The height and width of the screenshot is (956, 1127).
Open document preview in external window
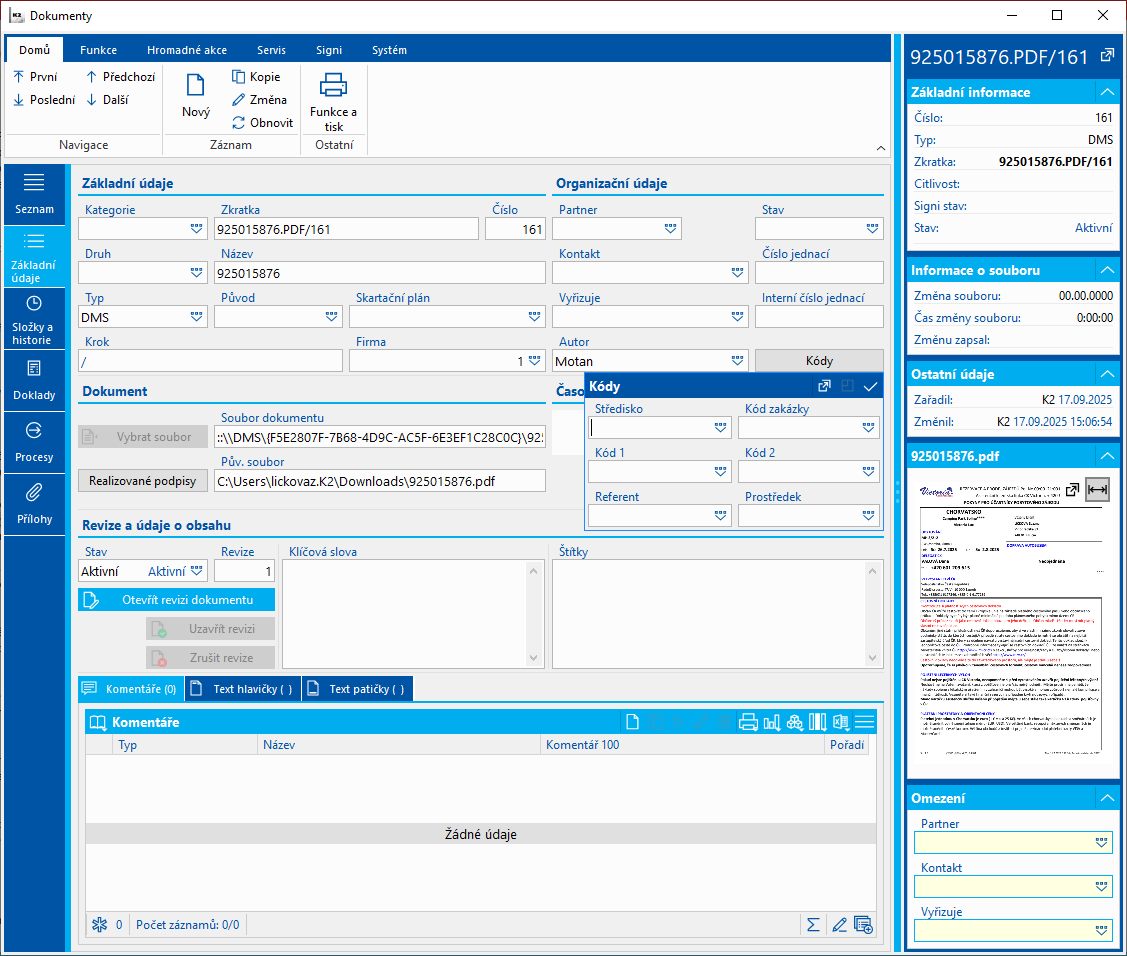coord(1071,490)
